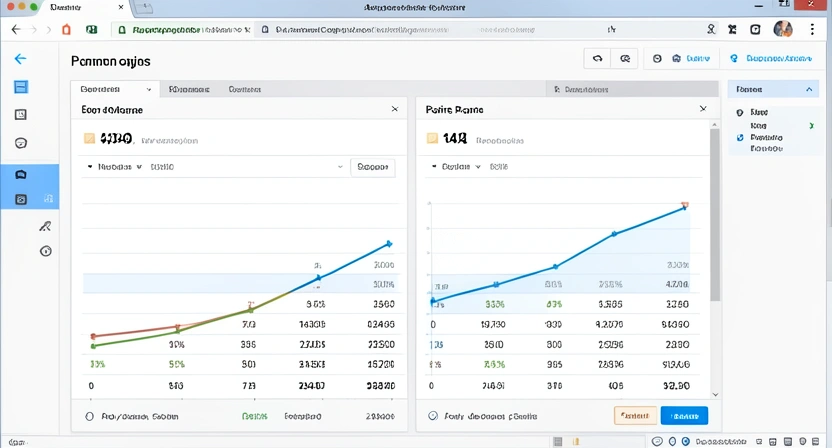Click the blue primary button in right panel
832x448 pixels.
click(x=684, y=415)
